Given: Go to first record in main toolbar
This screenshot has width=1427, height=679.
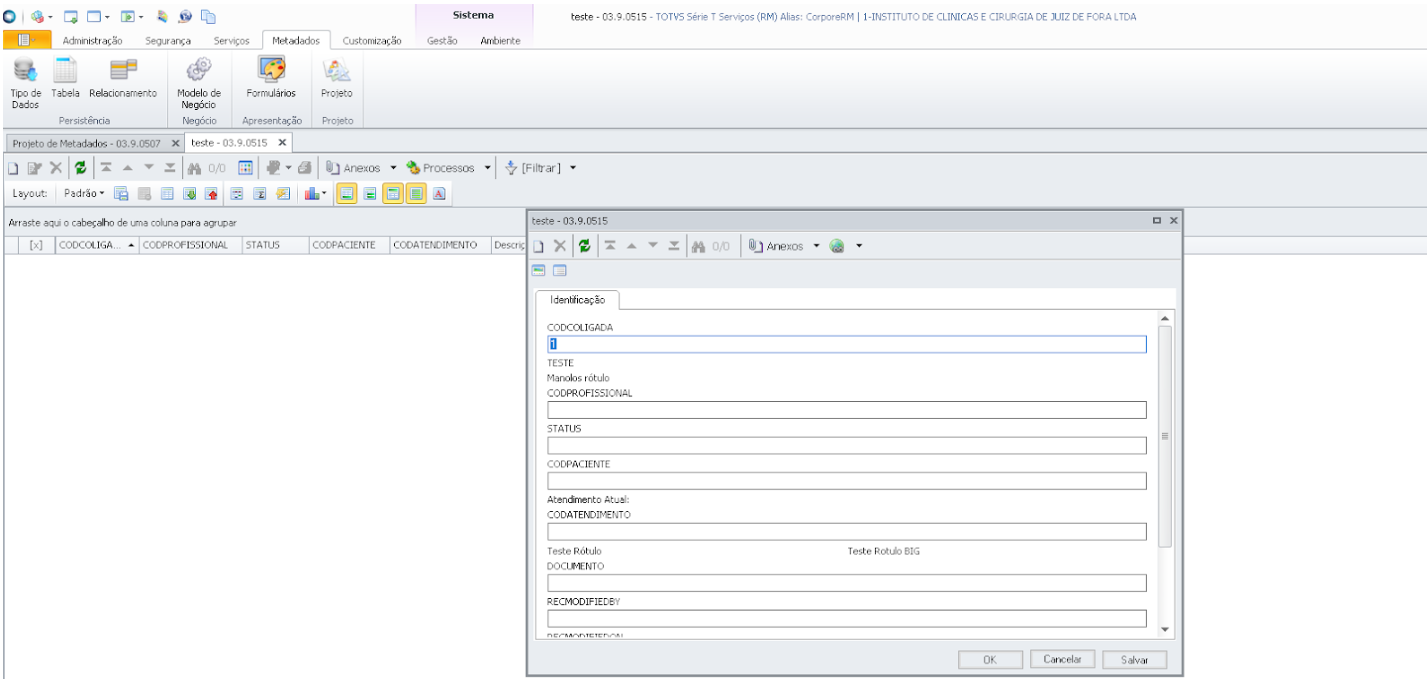Looking at the screenshot, I should 105,168.
